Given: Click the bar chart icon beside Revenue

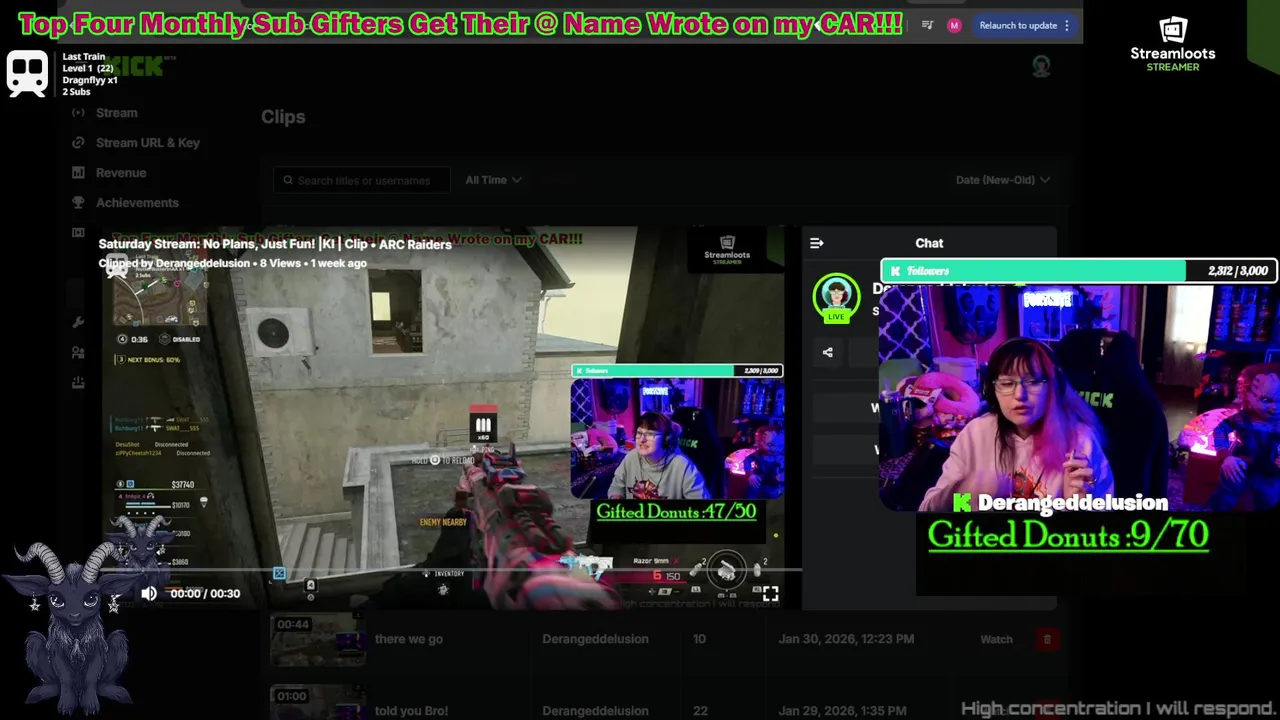Looking at the screenshot, I should tap(78, 173).
